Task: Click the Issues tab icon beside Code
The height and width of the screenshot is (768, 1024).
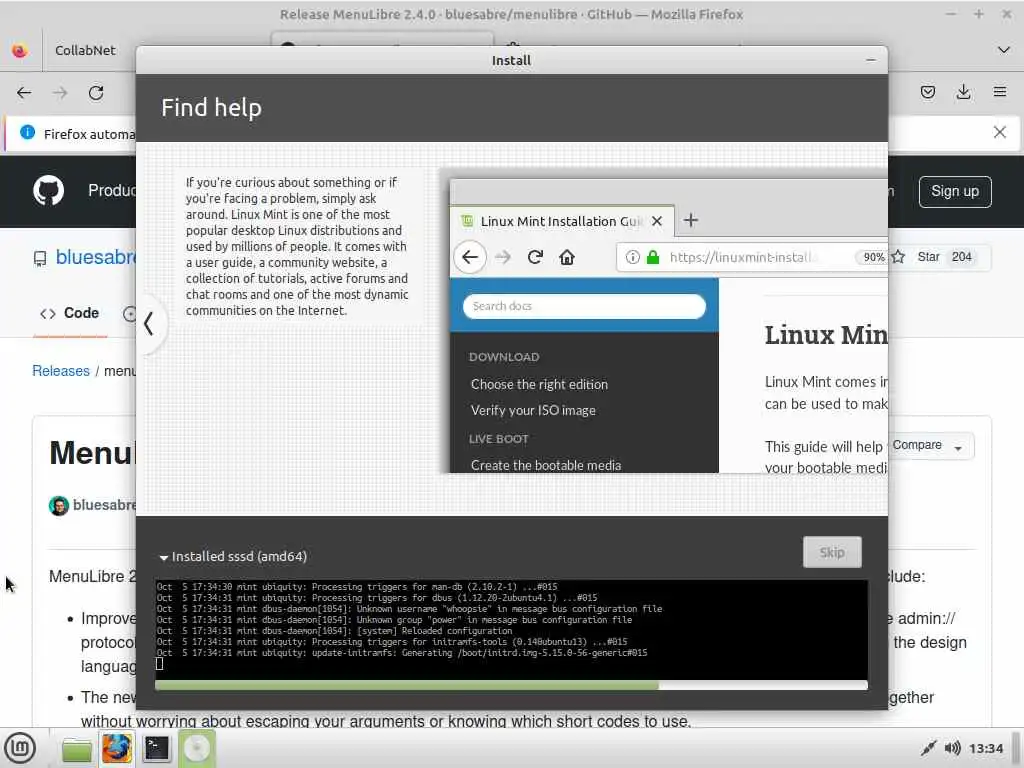Action: 130,314
